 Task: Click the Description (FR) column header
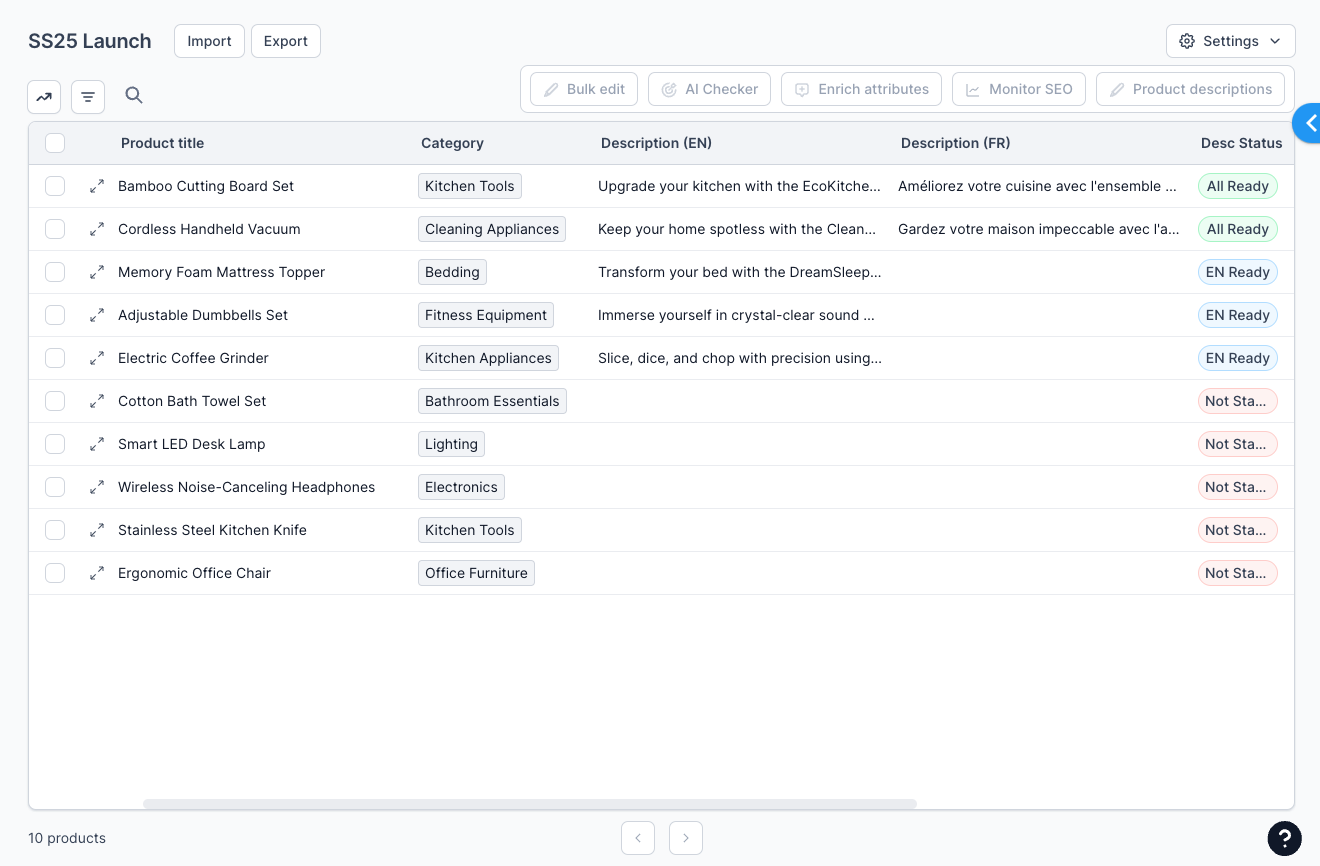955,143
